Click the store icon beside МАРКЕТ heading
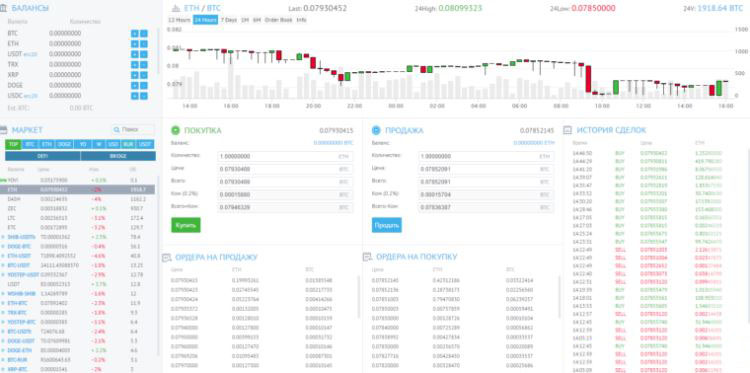 [x=3, y=130]
